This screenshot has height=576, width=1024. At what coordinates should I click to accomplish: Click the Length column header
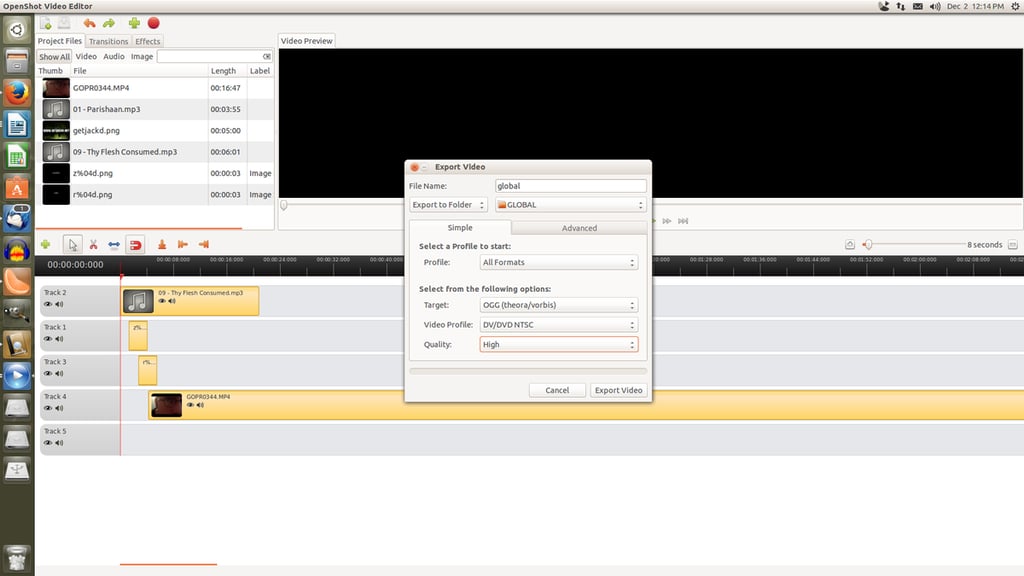click(x=227, y=71)
